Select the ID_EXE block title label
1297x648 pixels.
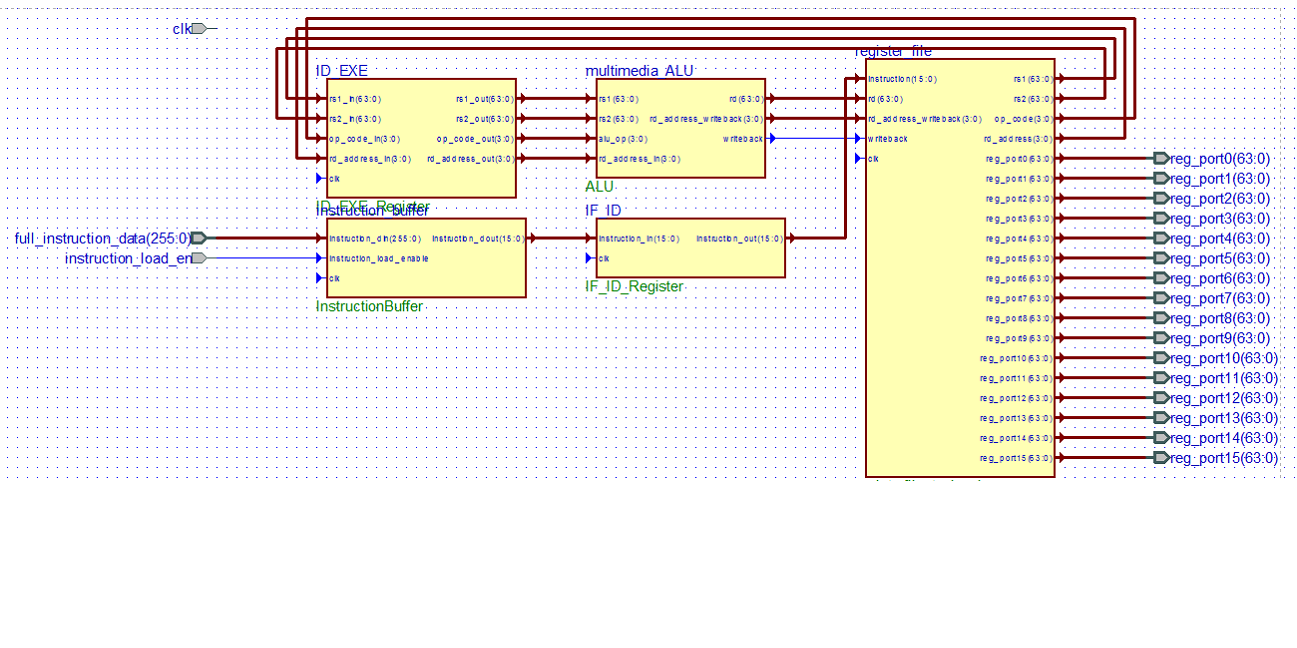coord(342,71)
